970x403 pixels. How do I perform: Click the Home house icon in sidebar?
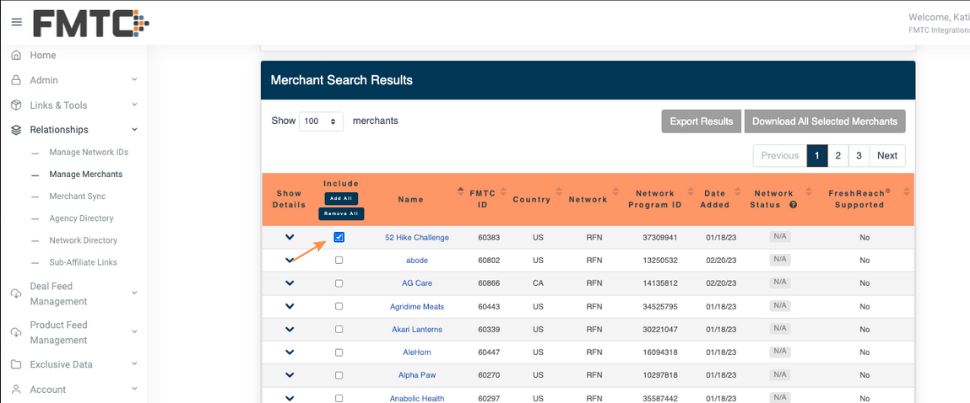(x=16, y=56)
